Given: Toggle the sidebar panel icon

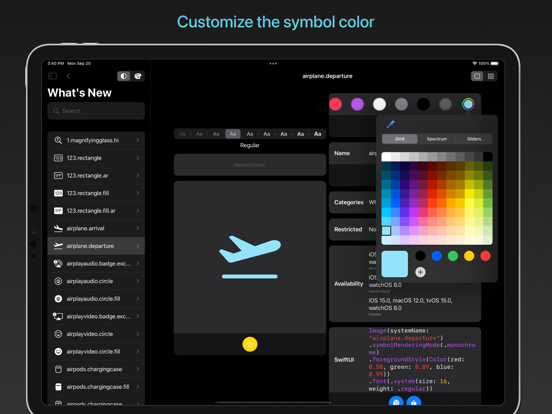Looking at the screenshot, I should point(52,76).
